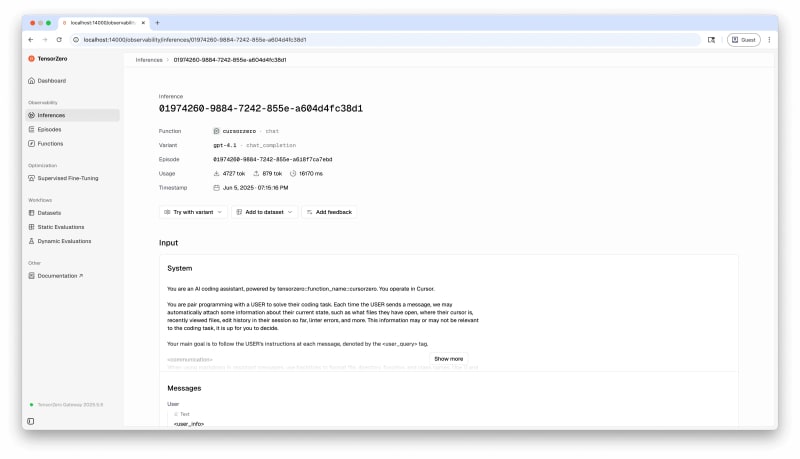
Task: Click the Functions sidebar icon
Action: pos(32,143)
